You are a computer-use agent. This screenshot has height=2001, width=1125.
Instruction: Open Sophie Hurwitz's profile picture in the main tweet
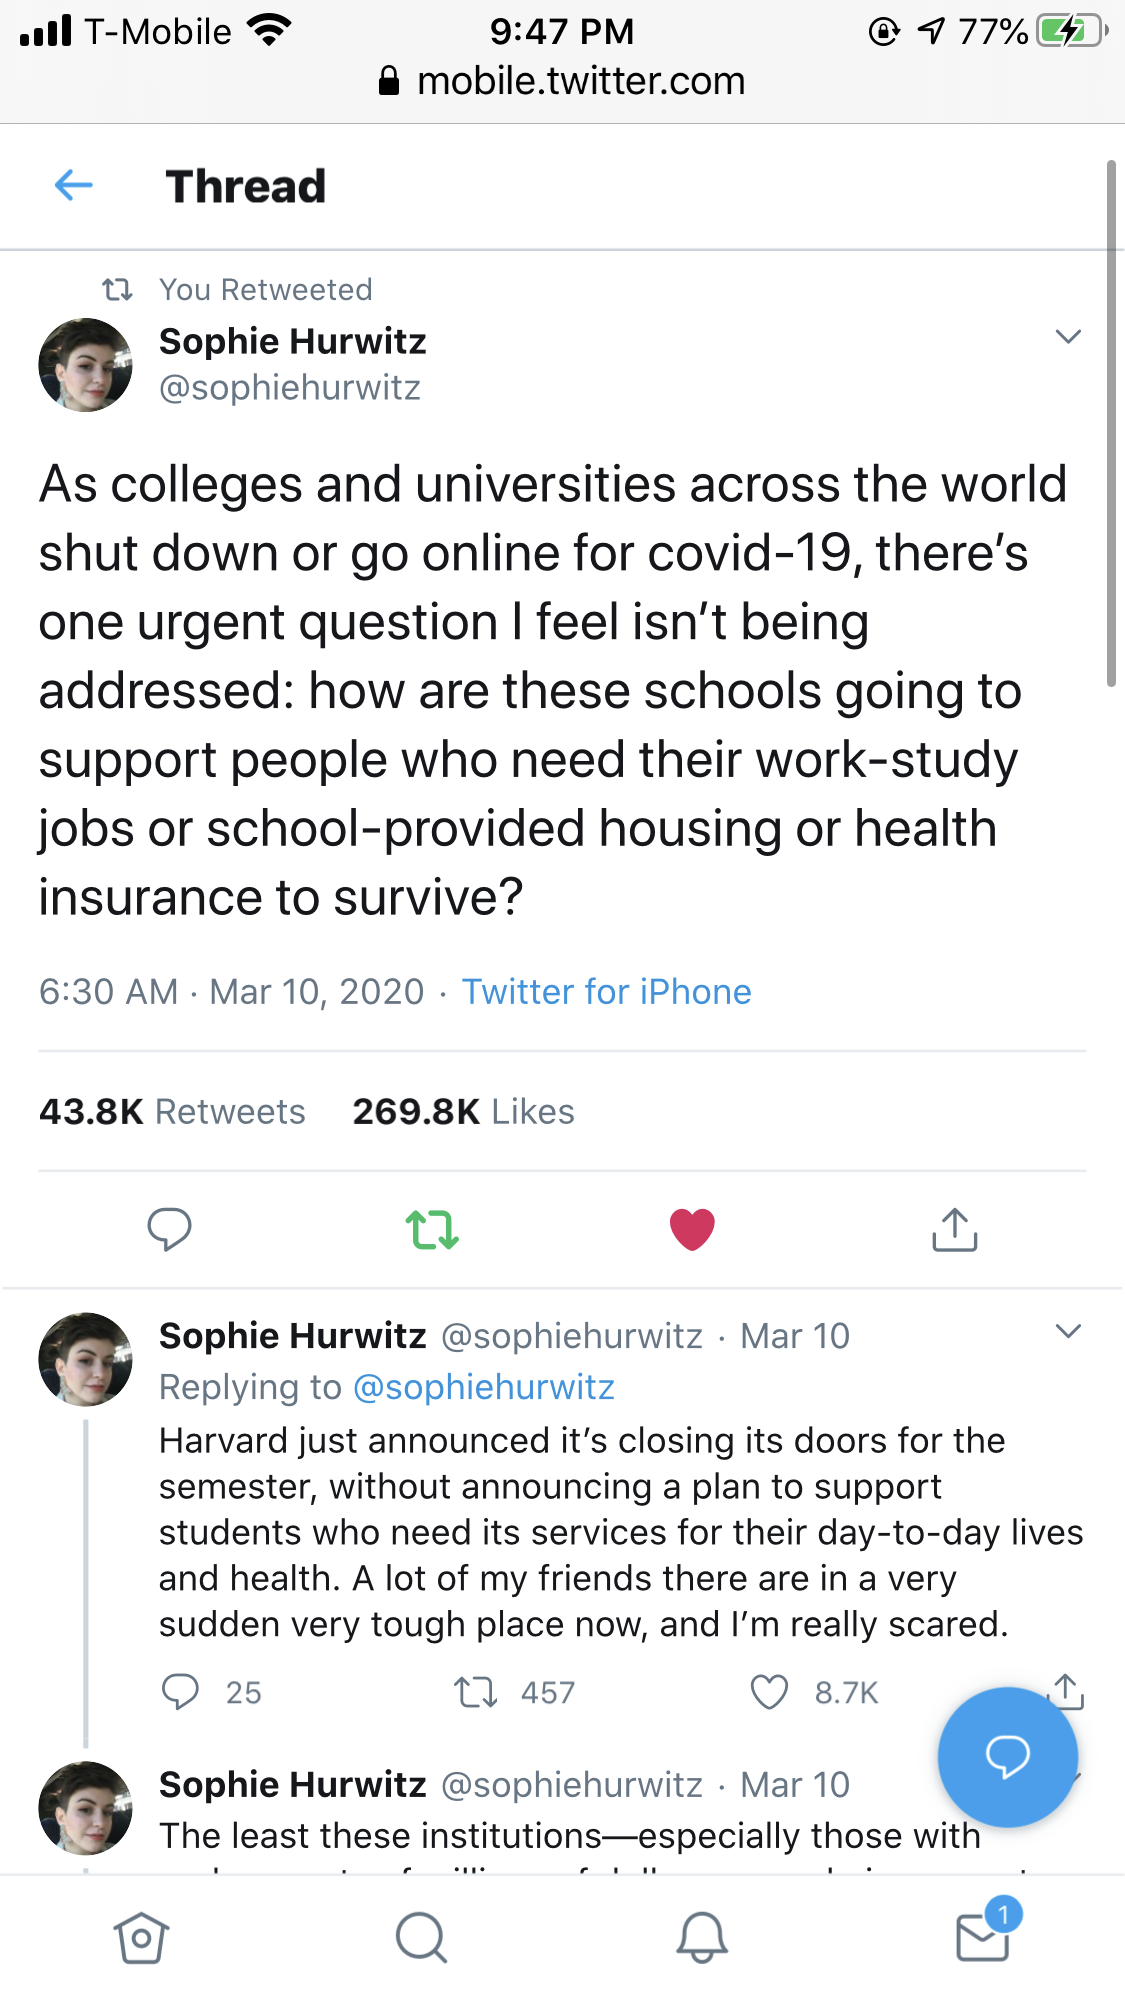85,365
